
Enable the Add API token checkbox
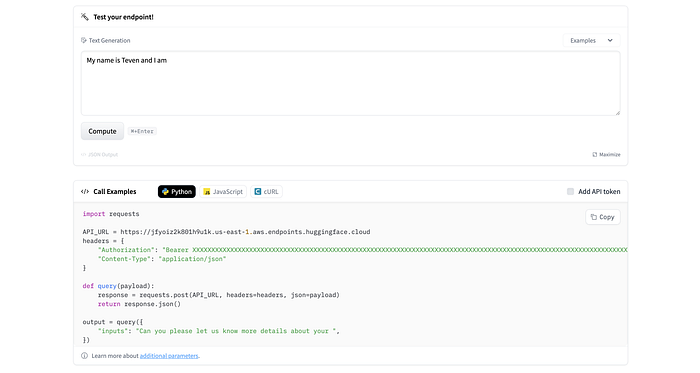click(x=570, y=191)
